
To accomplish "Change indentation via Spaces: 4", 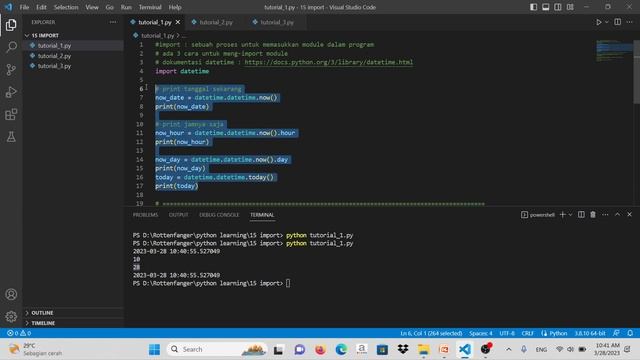I will click(x=480, y=333).
